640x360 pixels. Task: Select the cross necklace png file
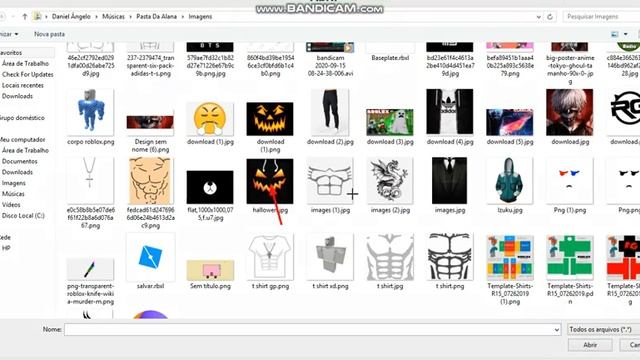[90, 192]
